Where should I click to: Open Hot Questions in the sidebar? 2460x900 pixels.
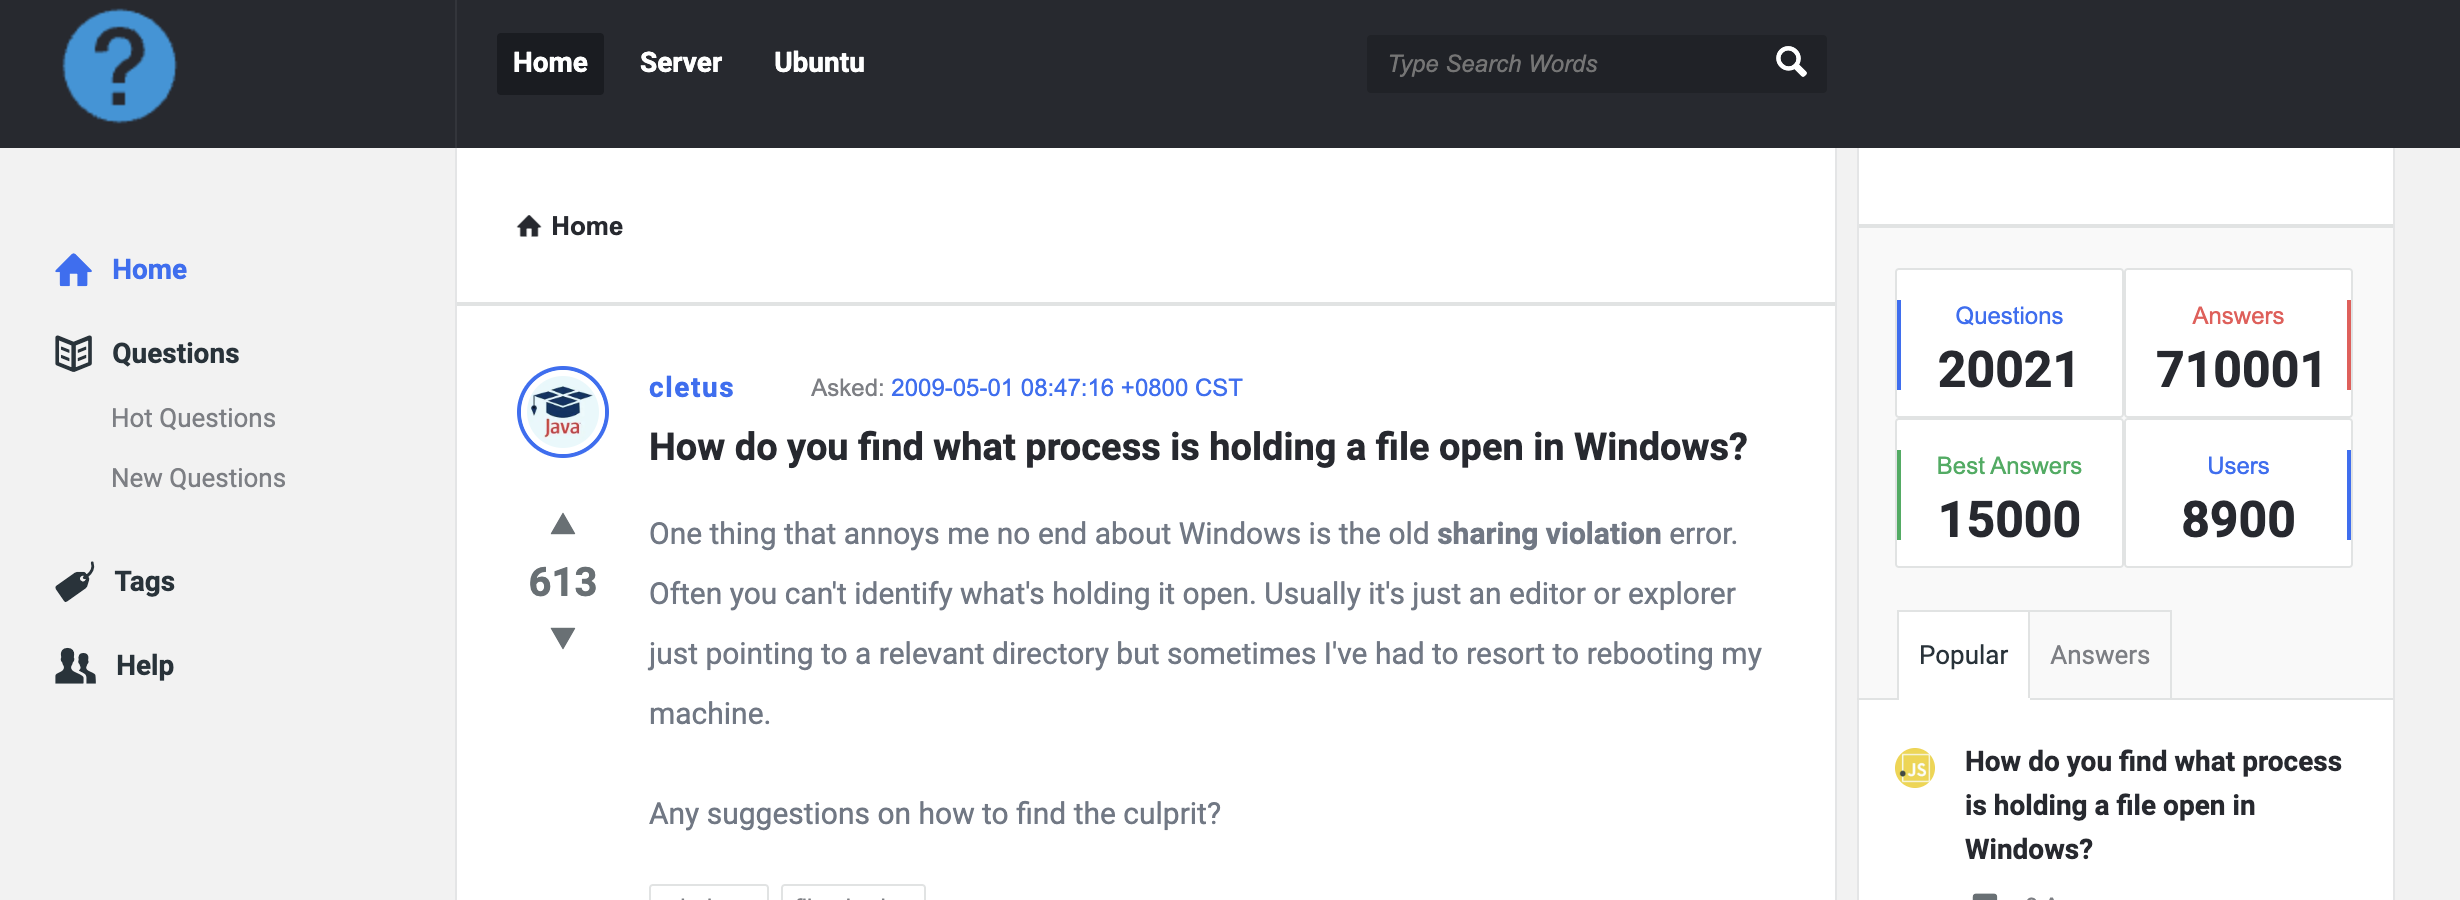click(x=193, y=418)
